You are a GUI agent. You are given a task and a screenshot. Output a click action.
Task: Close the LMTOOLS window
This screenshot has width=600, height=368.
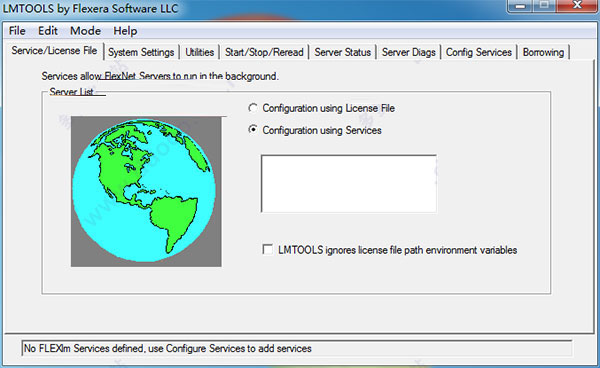click(x=577, y=5)
